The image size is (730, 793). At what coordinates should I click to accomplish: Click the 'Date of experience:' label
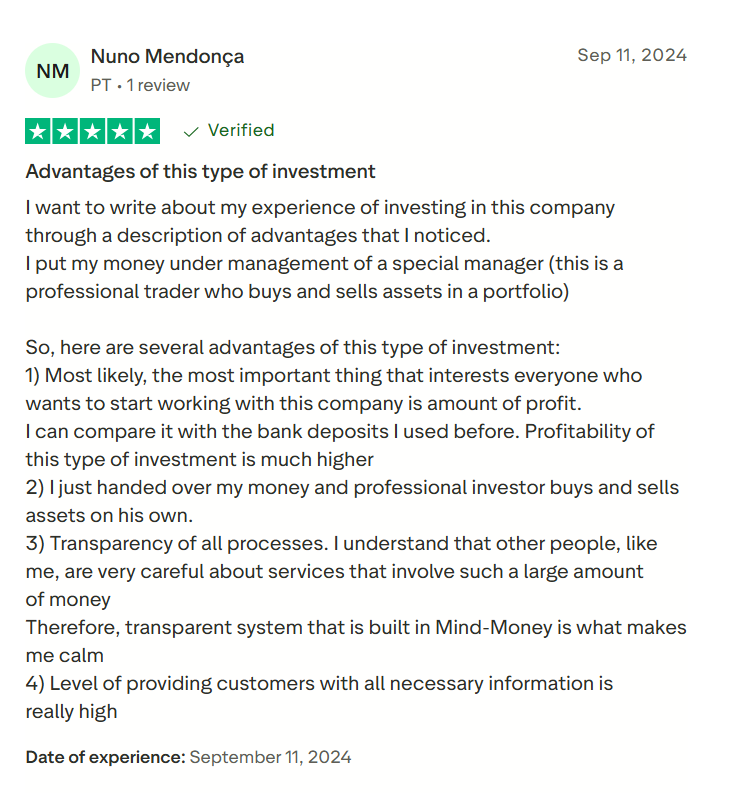pyautogui.click(x=105, y=757)
